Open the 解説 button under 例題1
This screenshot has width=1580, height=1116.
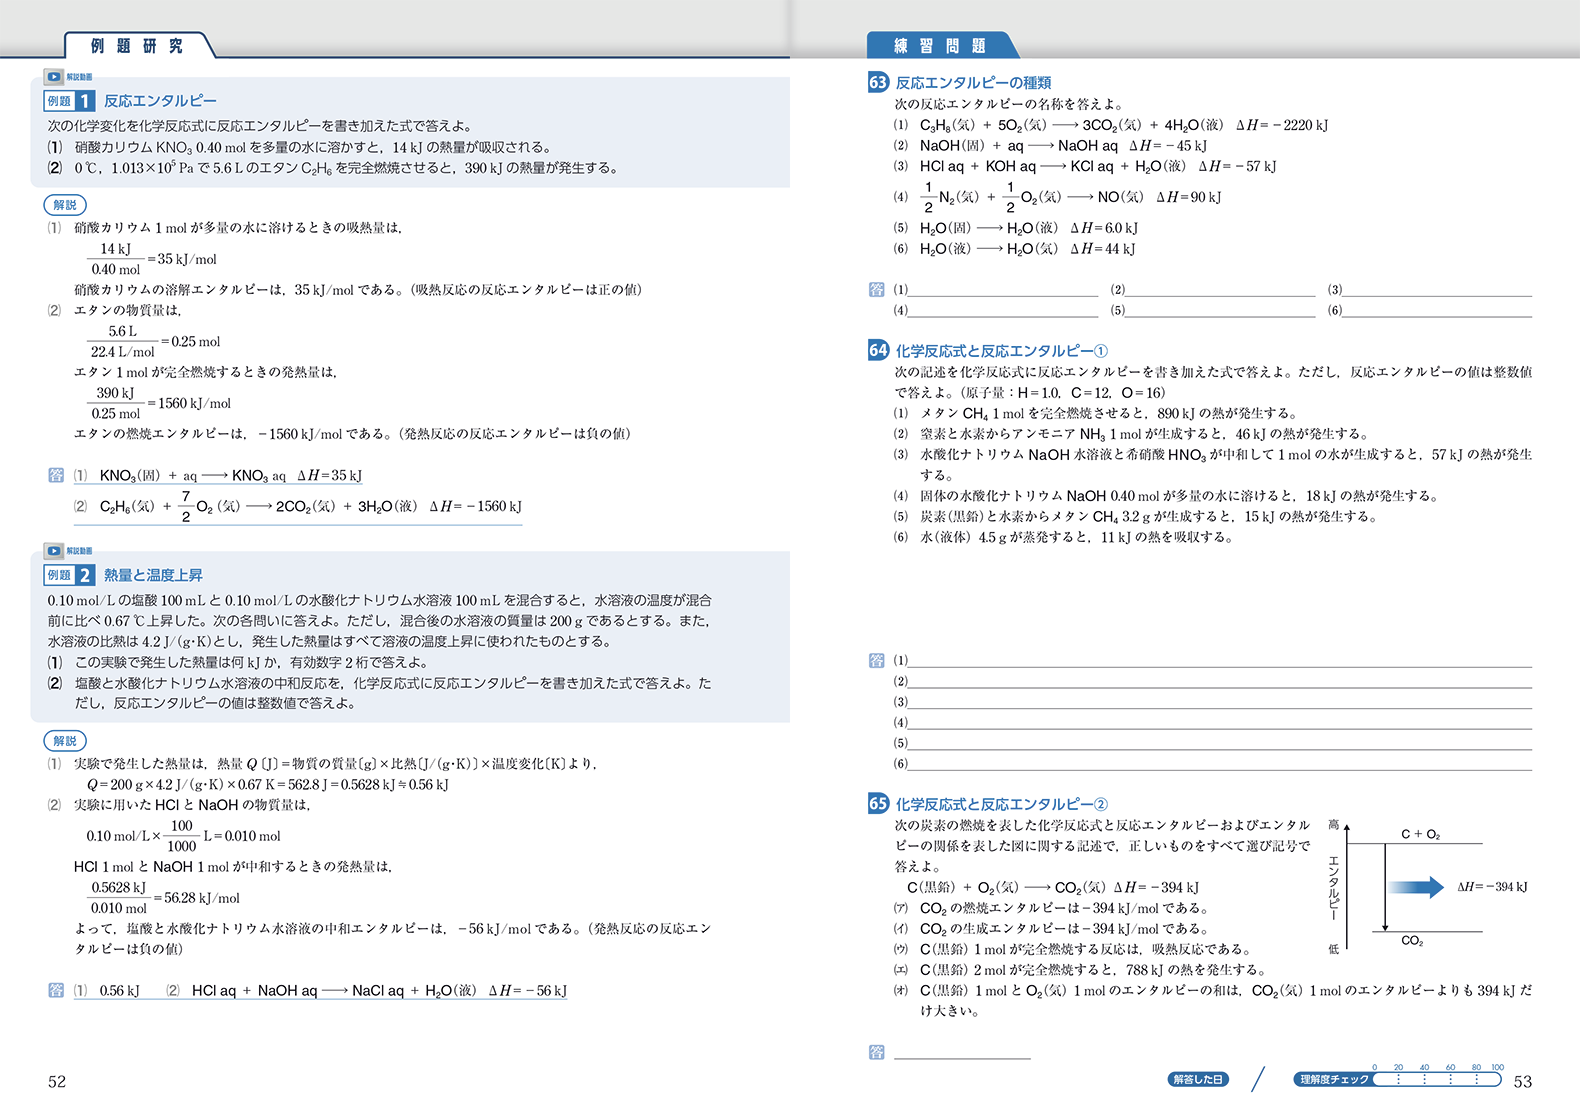click(x=65, y=205)
